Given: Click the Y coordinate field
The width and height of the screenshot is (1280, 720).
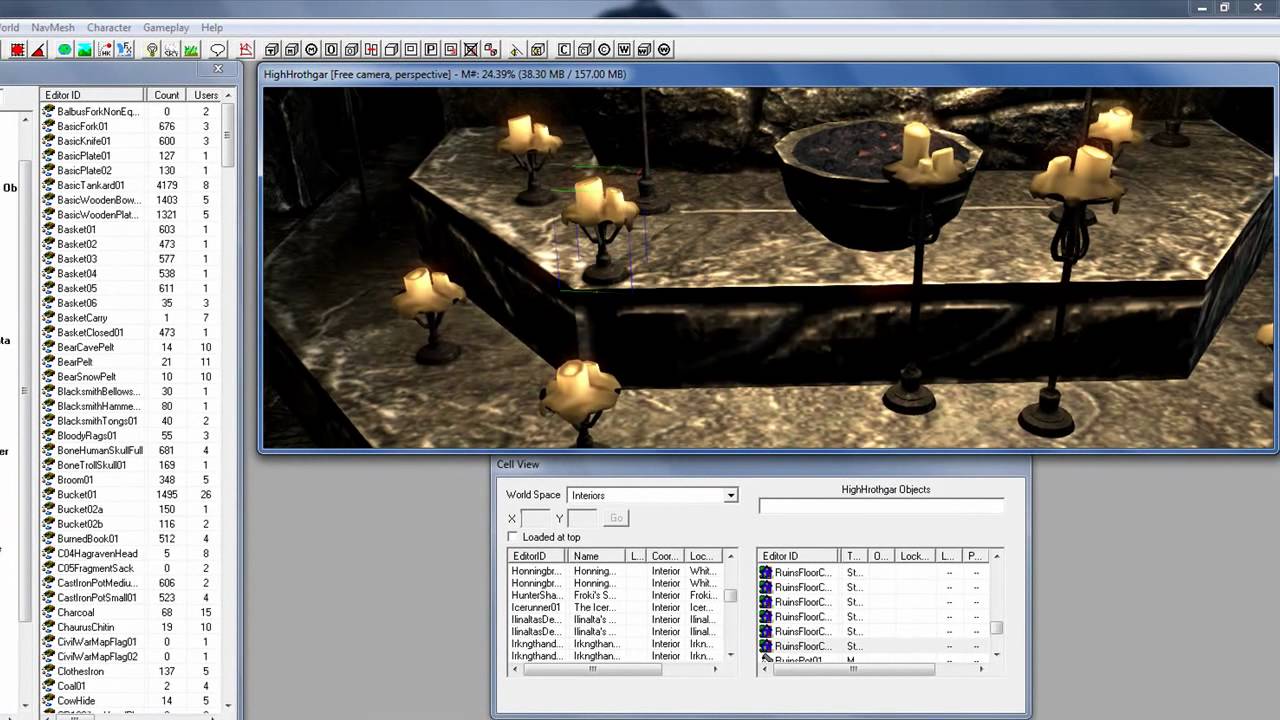Looking at the screenshot, I should (x=582, y=518).
